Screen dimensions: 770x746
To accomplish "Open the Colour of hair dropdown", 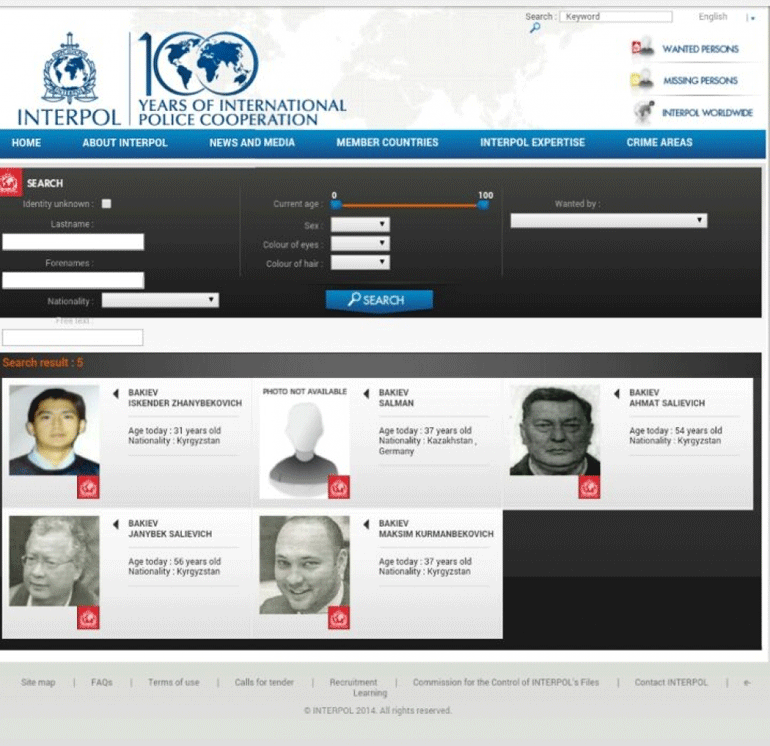I will tap(360, 262).
